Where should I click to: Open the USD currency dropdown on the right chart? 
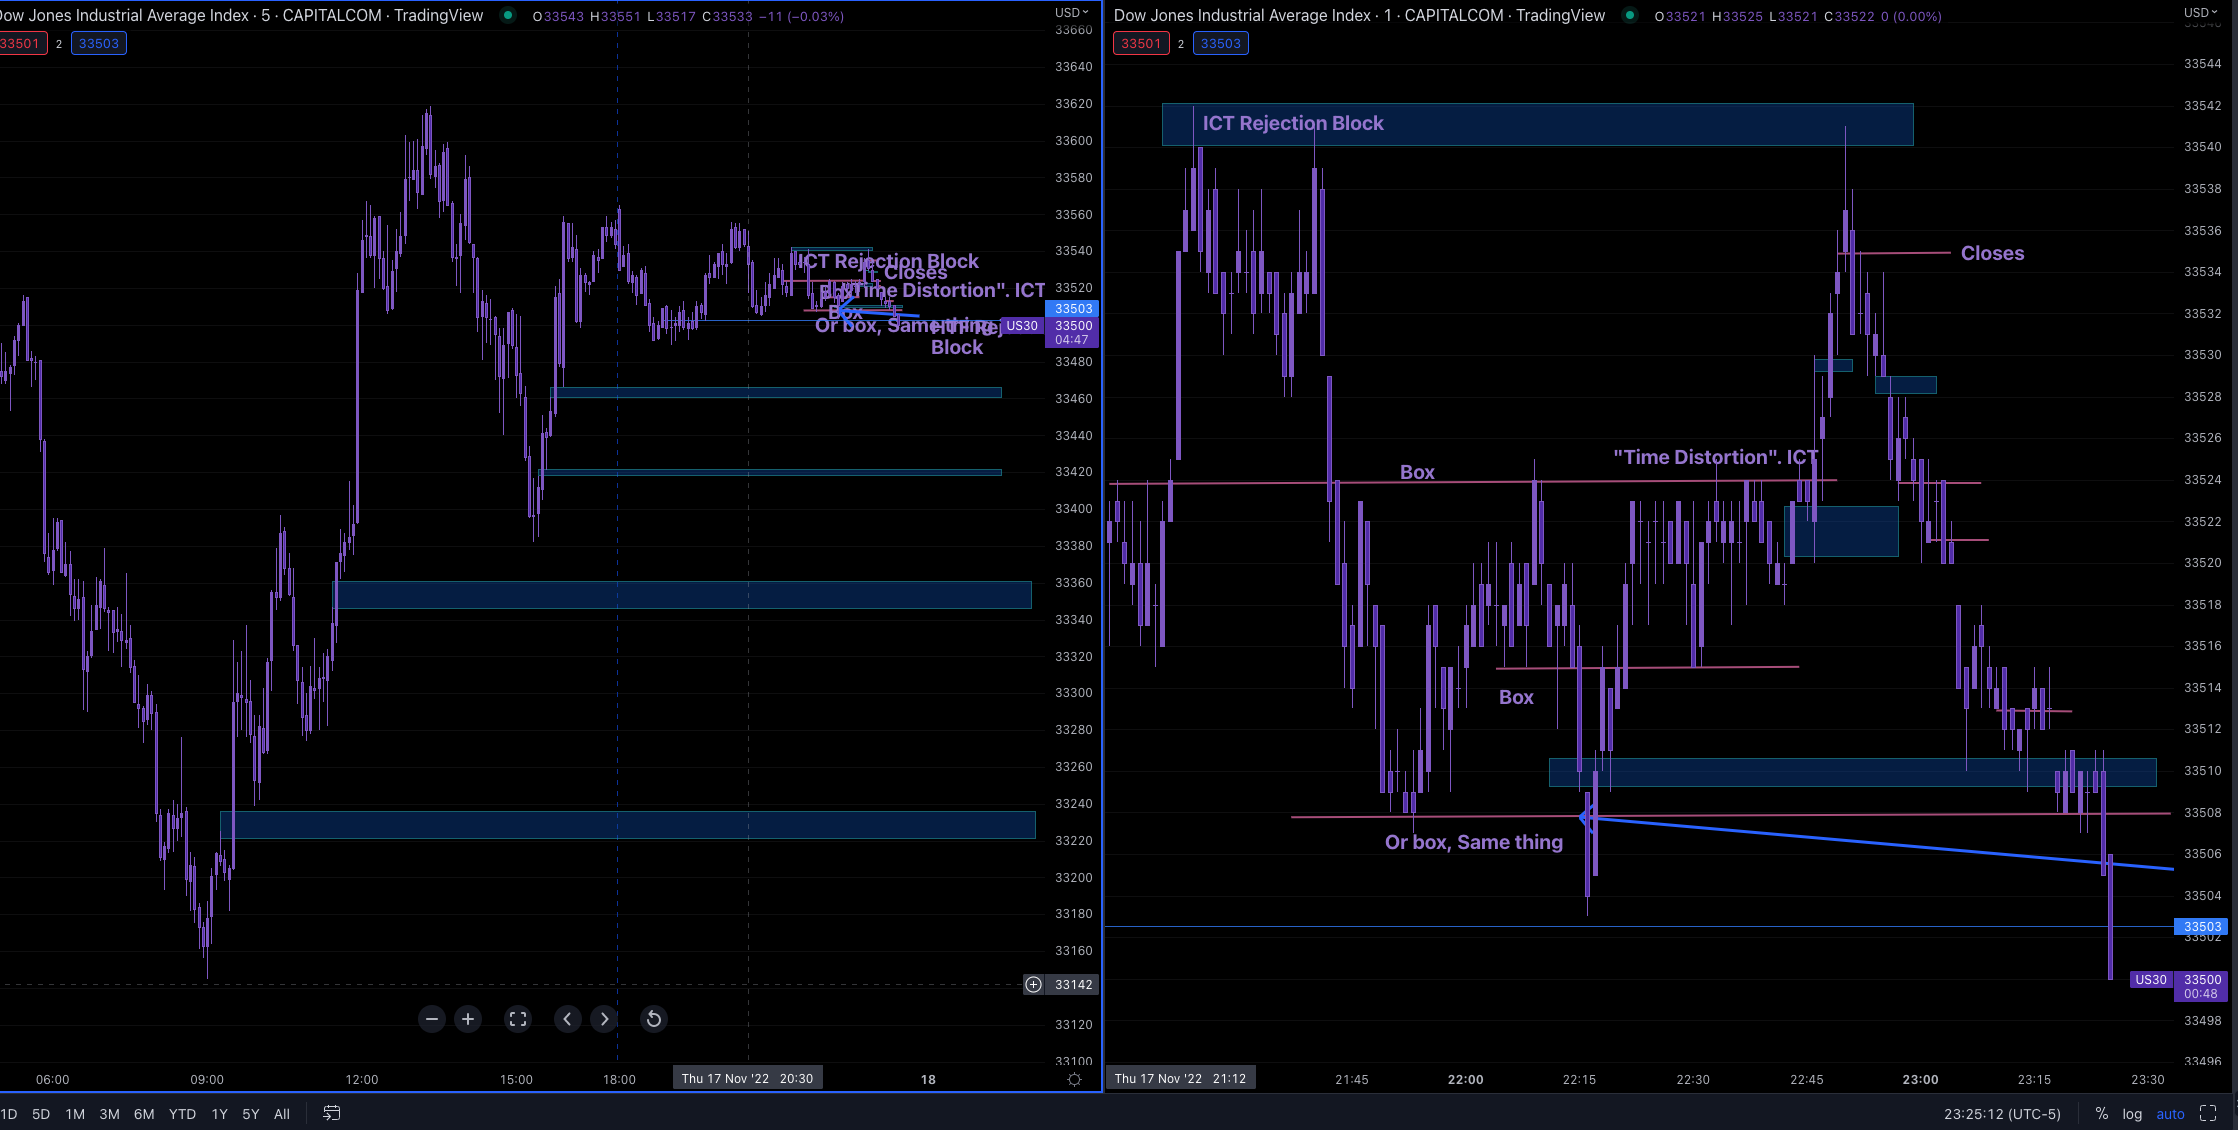2198,13
